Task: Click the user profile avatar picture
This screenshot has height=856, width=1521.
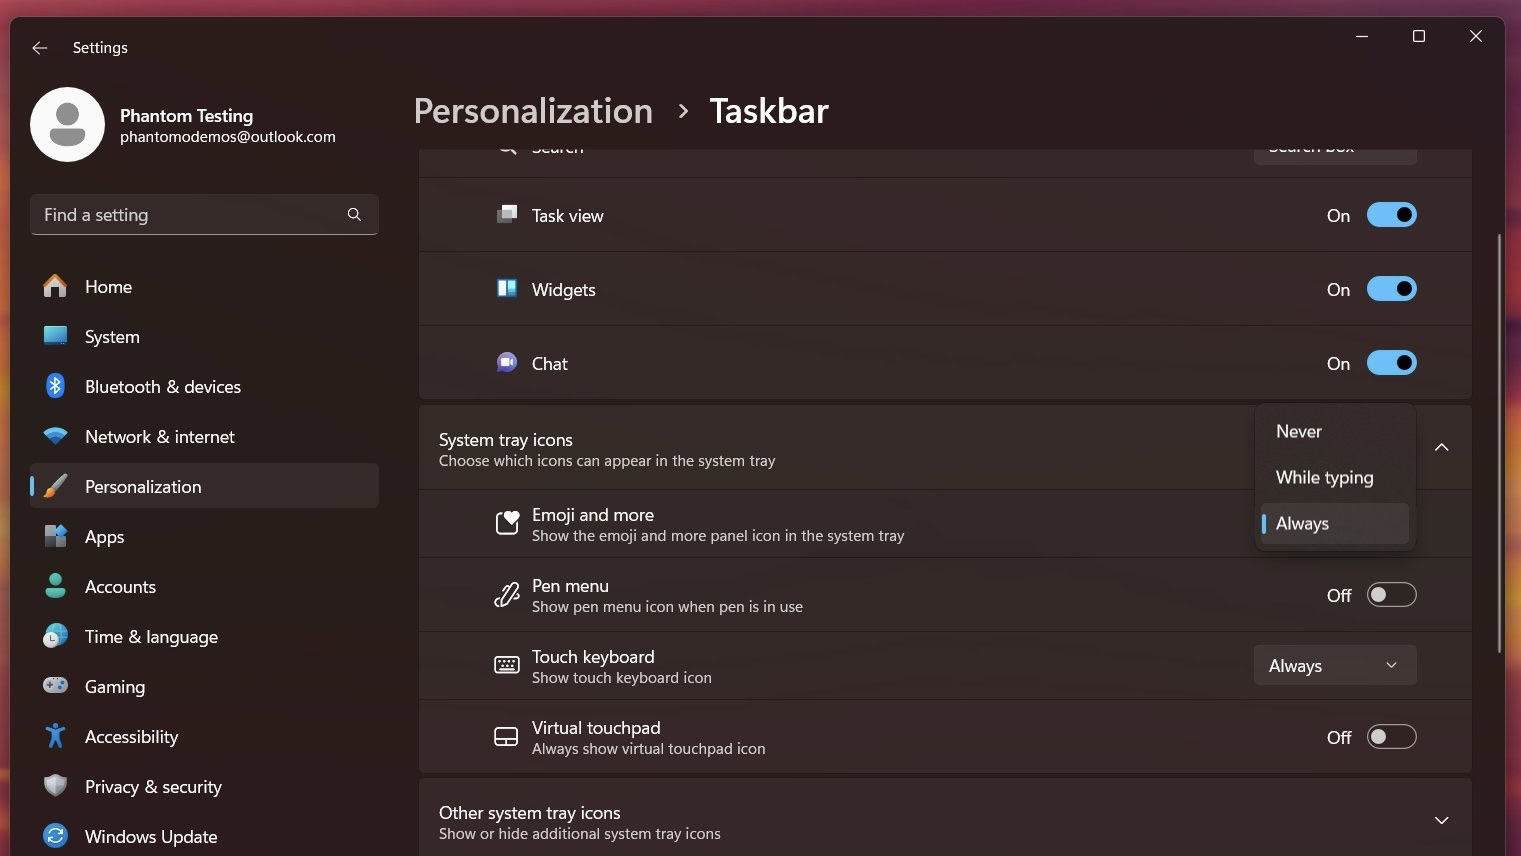Action: click(68, 125)
